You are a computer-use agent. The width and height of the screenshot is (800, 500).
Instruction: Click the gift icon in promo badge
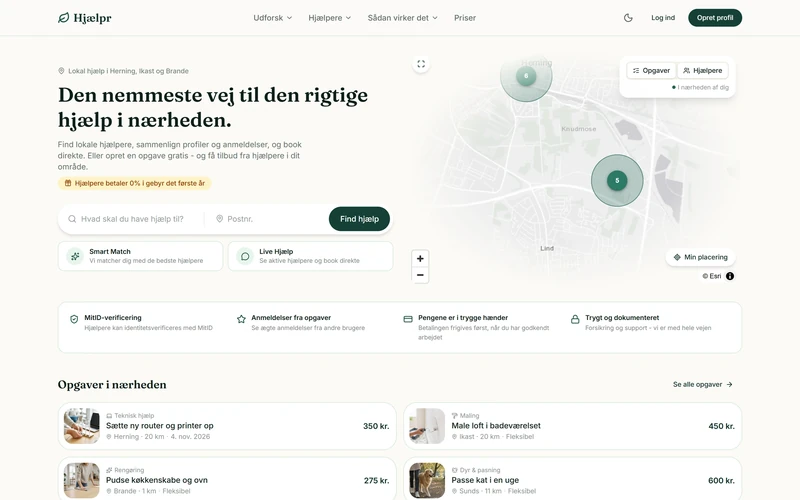(68, 183)
